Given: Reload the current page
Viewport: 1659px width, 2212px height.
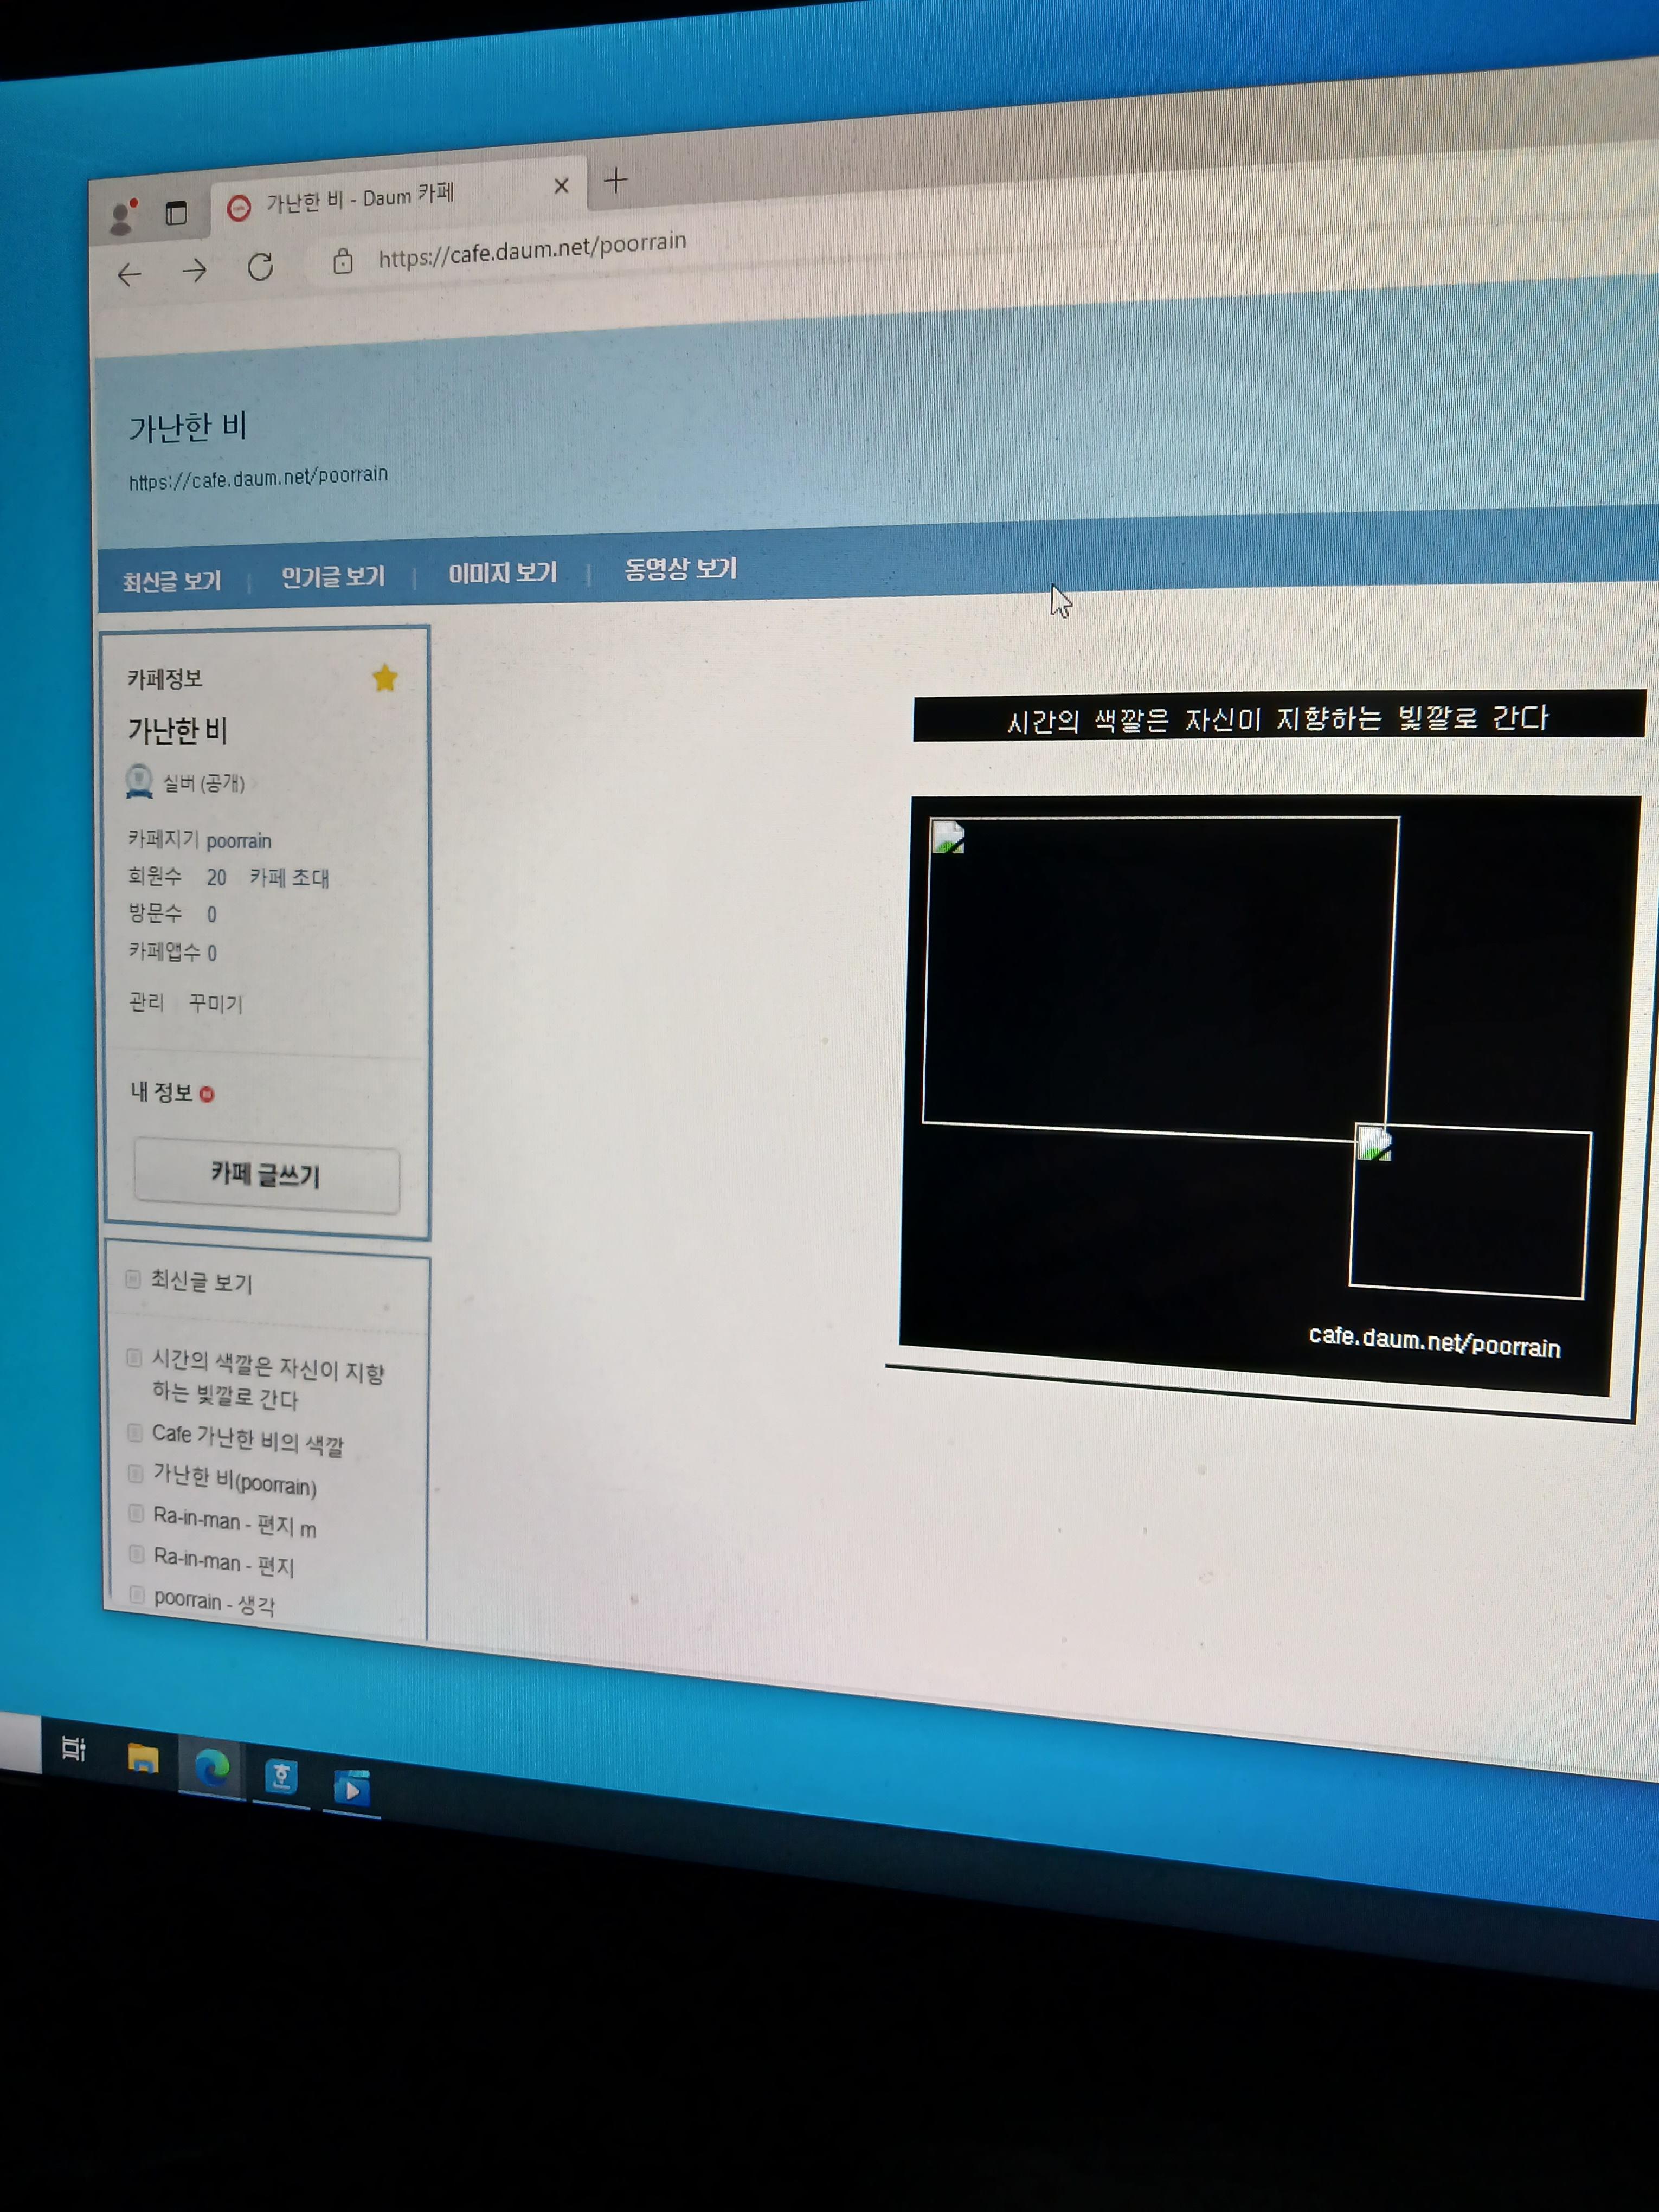Looking at the screenshot, I should click(261, 267).
